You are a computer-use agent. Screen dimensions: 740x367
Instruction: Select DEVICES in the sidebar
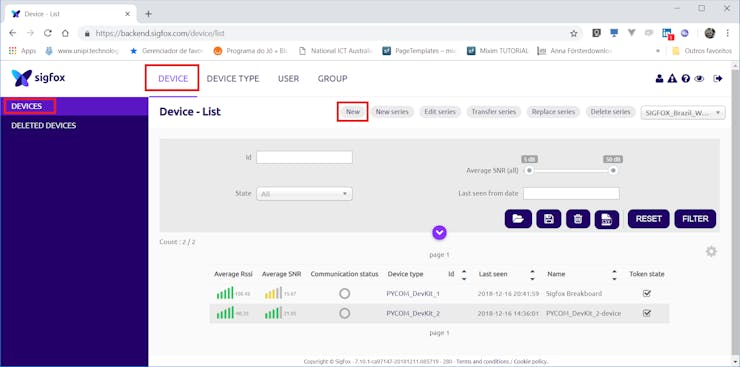[x=74, y=106]
